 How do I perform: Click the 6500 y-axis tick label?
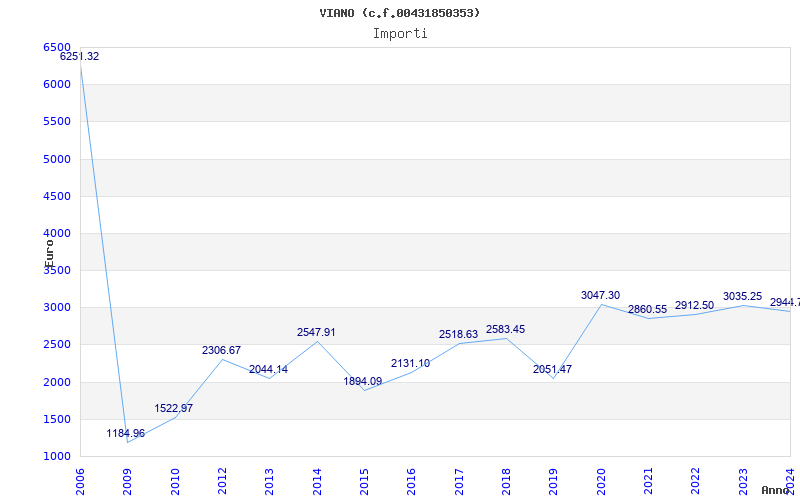coord(57,47)
